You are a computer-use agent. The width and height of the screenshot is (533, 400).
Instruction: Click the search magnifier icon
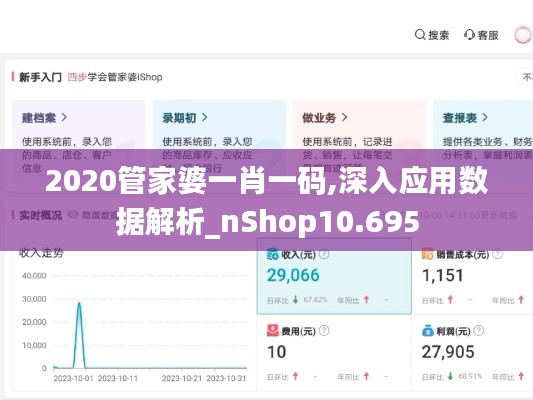[420, 35]
